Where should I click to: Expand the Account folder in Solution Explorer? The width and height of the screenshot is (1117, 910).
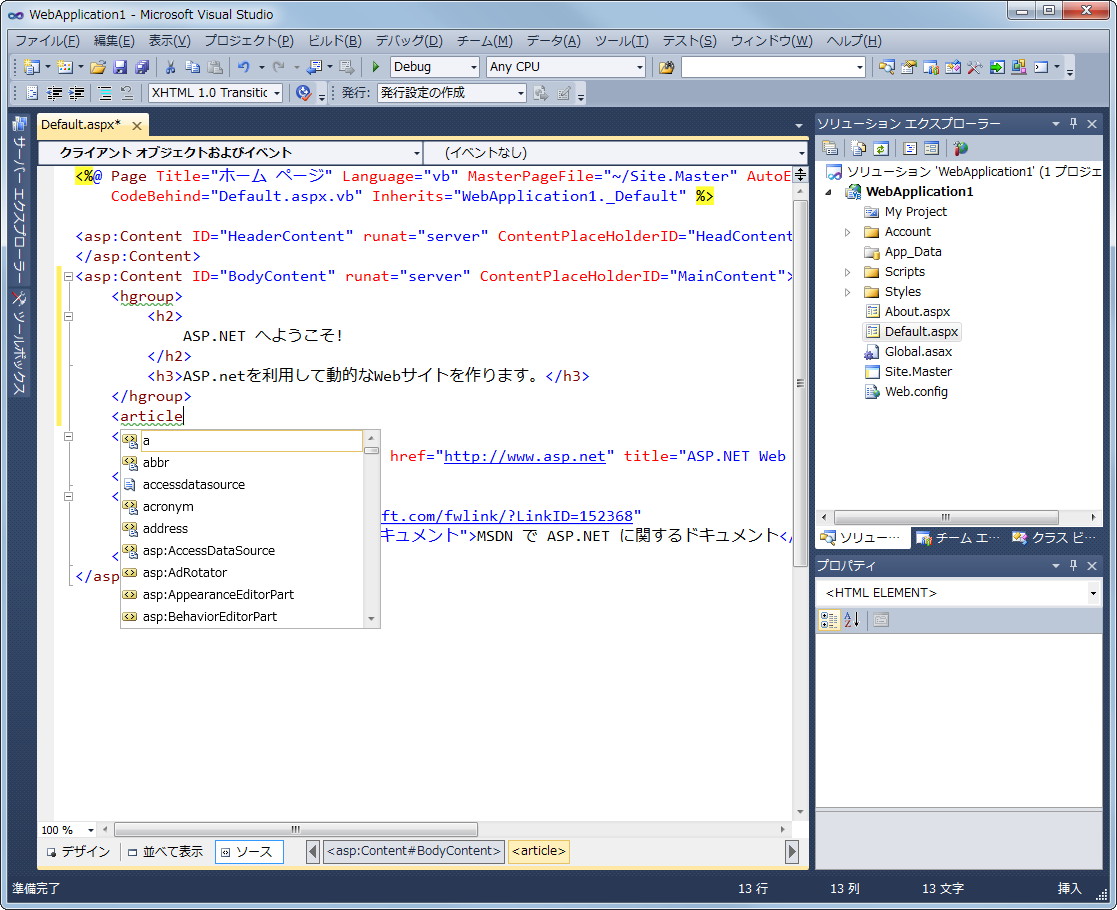tap(846, 231)
